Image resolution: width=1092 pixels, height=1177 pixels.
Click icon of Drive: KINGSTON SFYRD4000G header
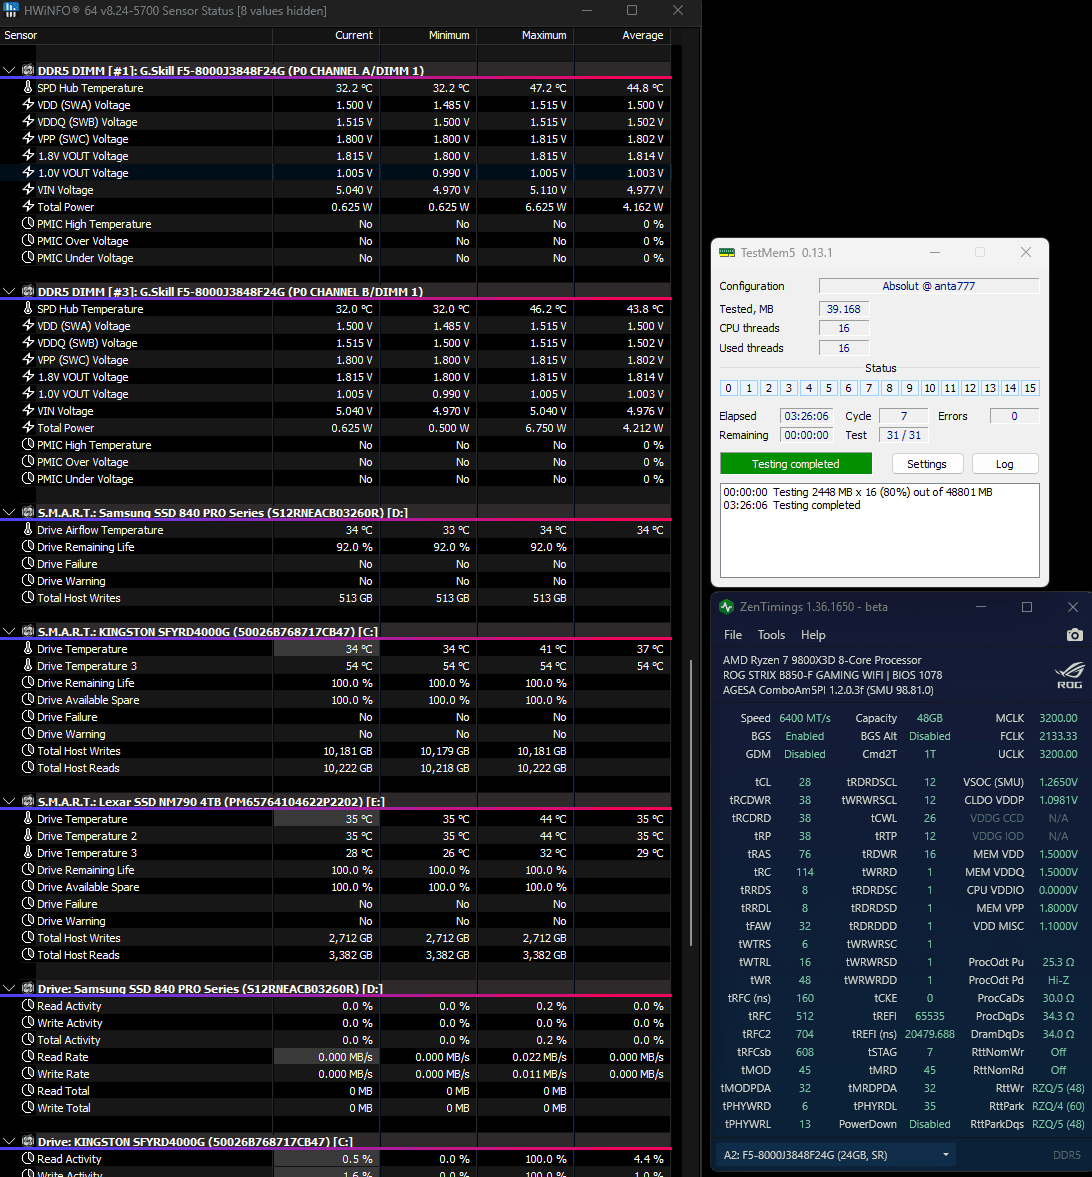coord(28,1142)
